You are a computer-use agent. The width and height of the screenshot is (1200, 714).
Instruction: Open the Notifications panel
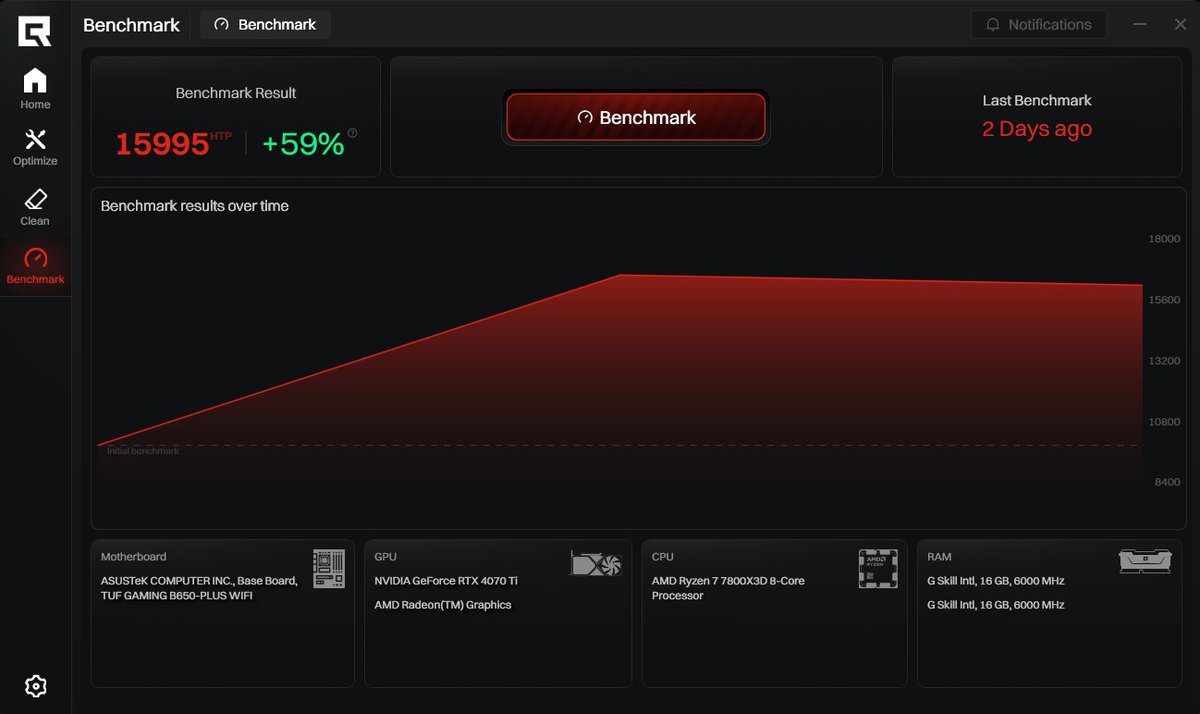click(1038, 25)
